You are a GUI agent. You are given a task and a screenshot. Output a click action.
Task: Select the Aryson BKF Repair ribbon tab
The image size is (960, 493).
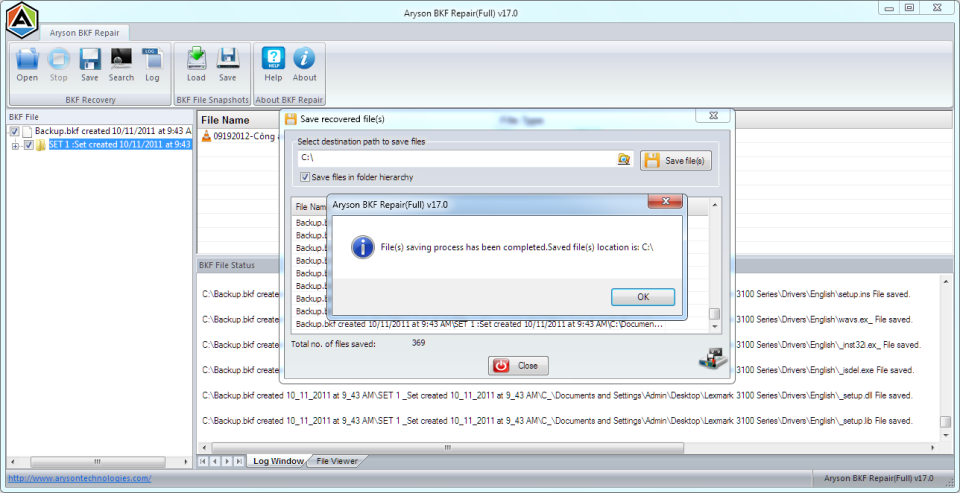(84, 33)
